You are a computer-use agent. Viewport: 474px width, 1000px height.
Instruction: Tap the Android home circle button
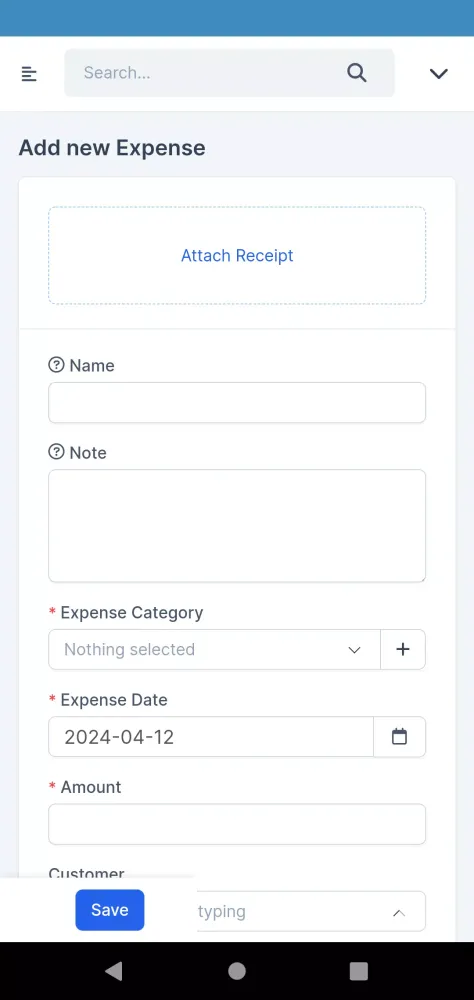237,971
